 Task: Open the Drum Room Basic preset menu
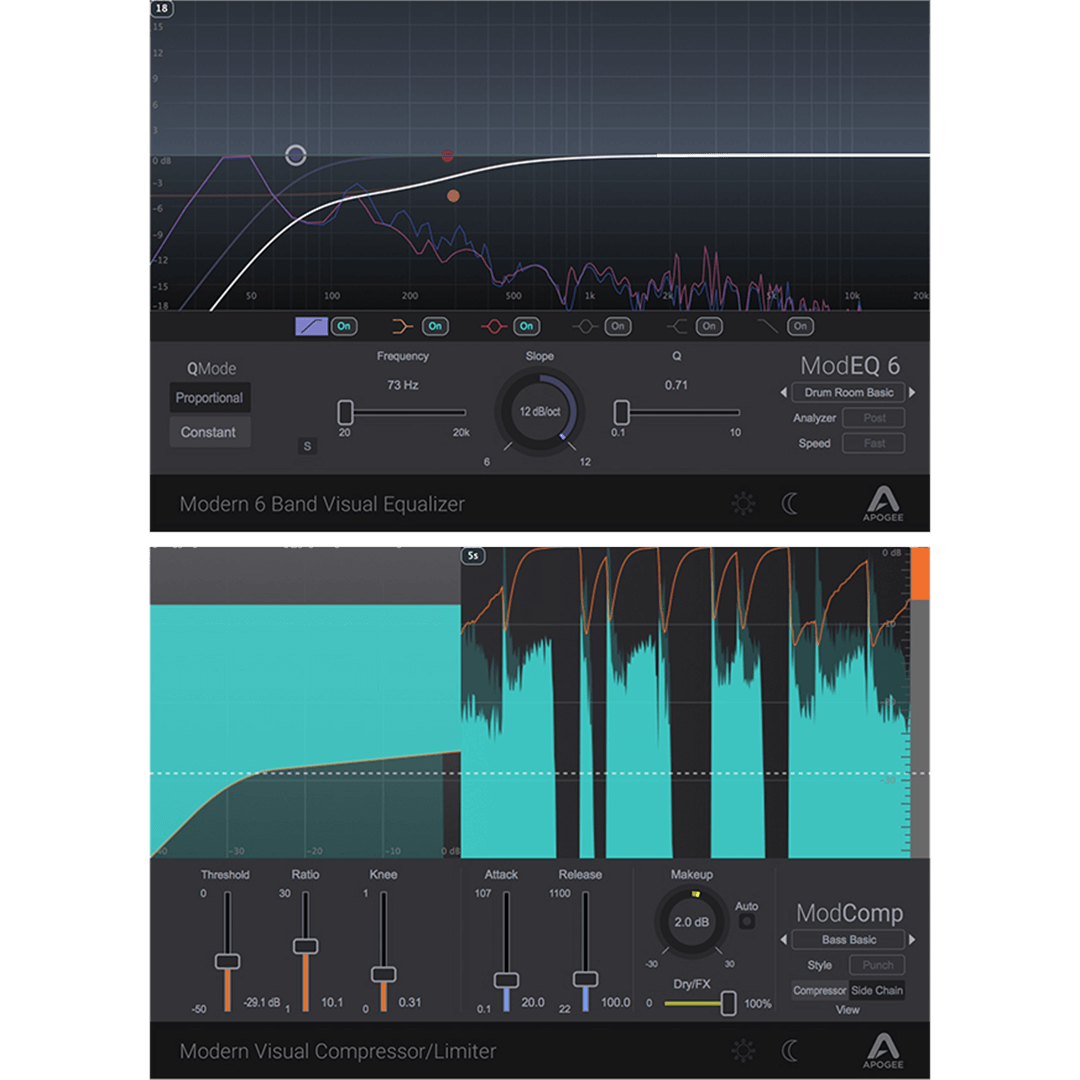click(849, 393)
